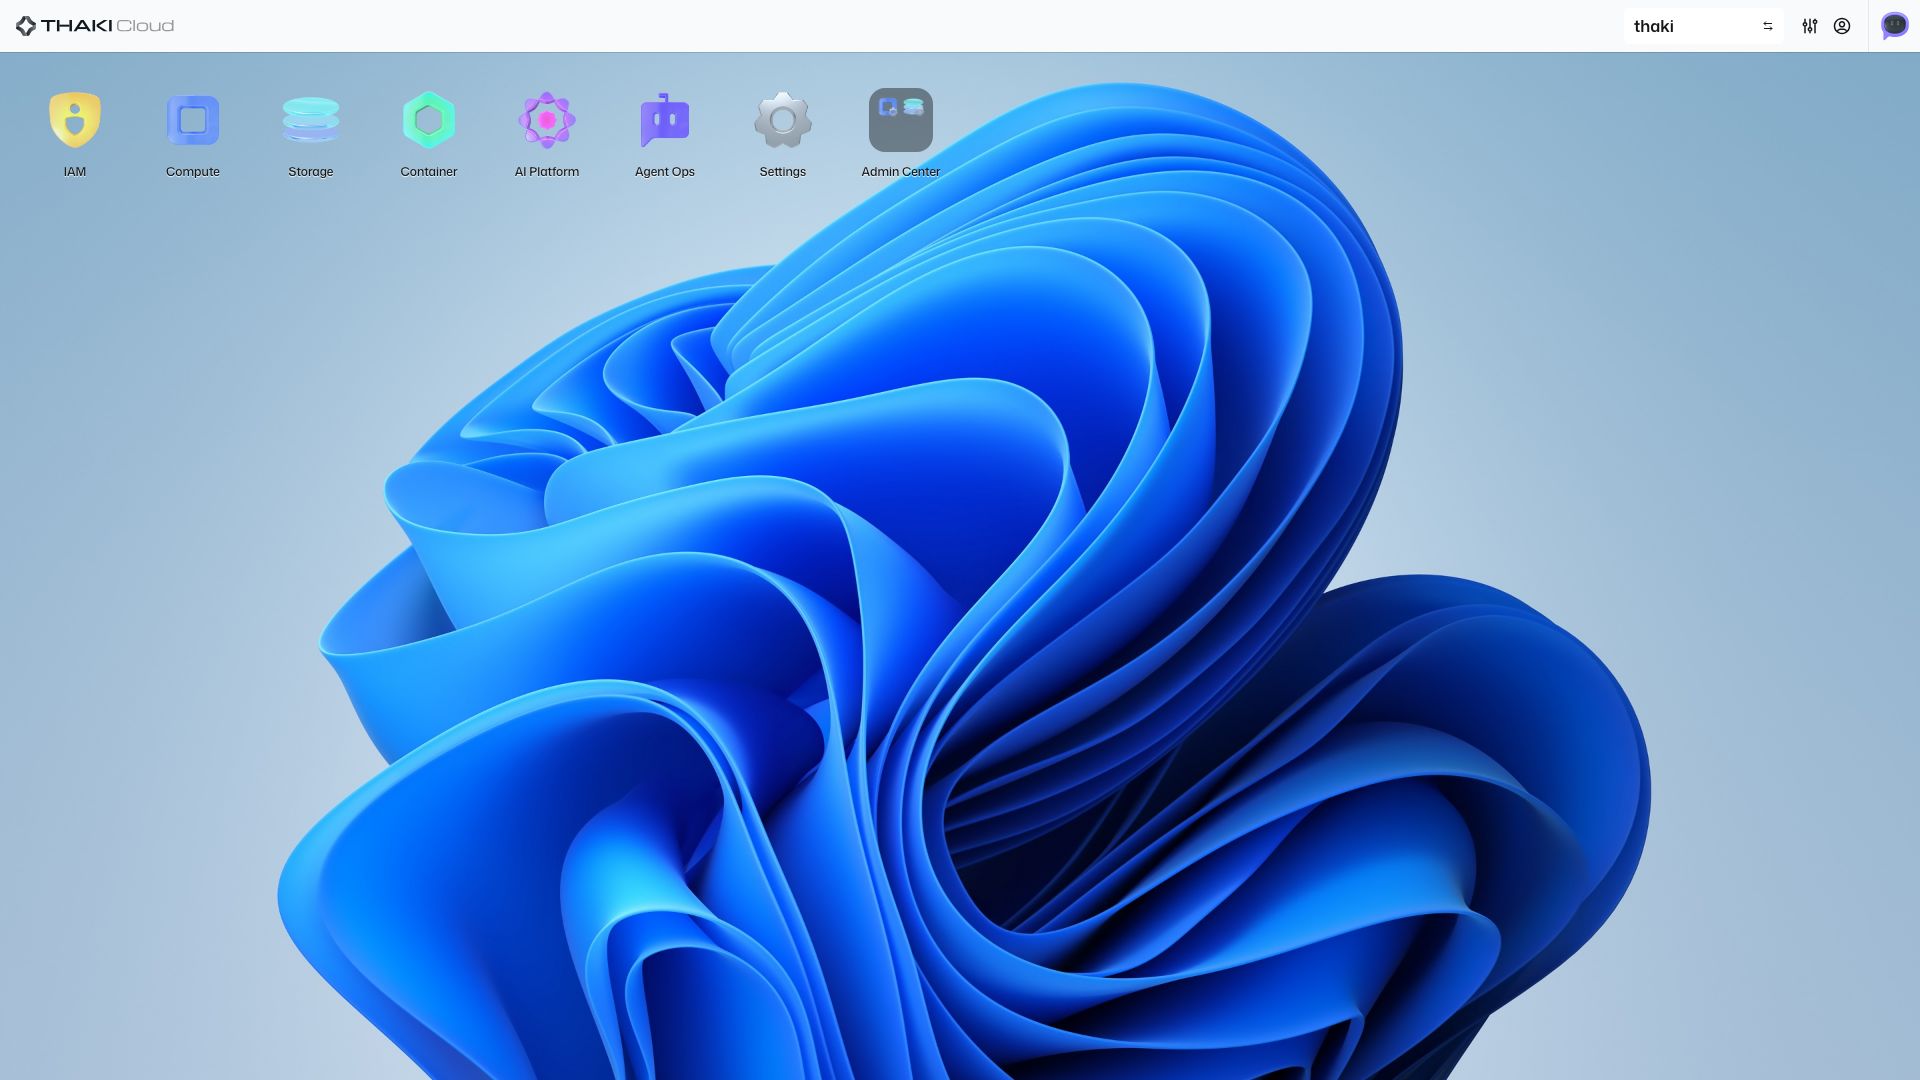Click the THAKI Cloud logo
Image resolution: width=1920 pixels, height=1080 pixels.
pyautogui.click(x=95, y=26)
